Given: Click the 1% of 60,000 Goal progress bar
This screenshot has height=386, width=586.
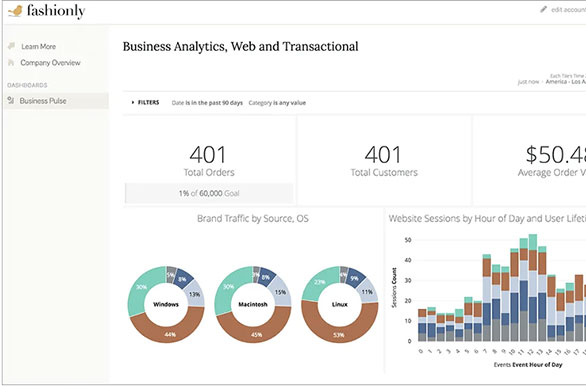Looking at the screenshot, I should pos(209,193).
